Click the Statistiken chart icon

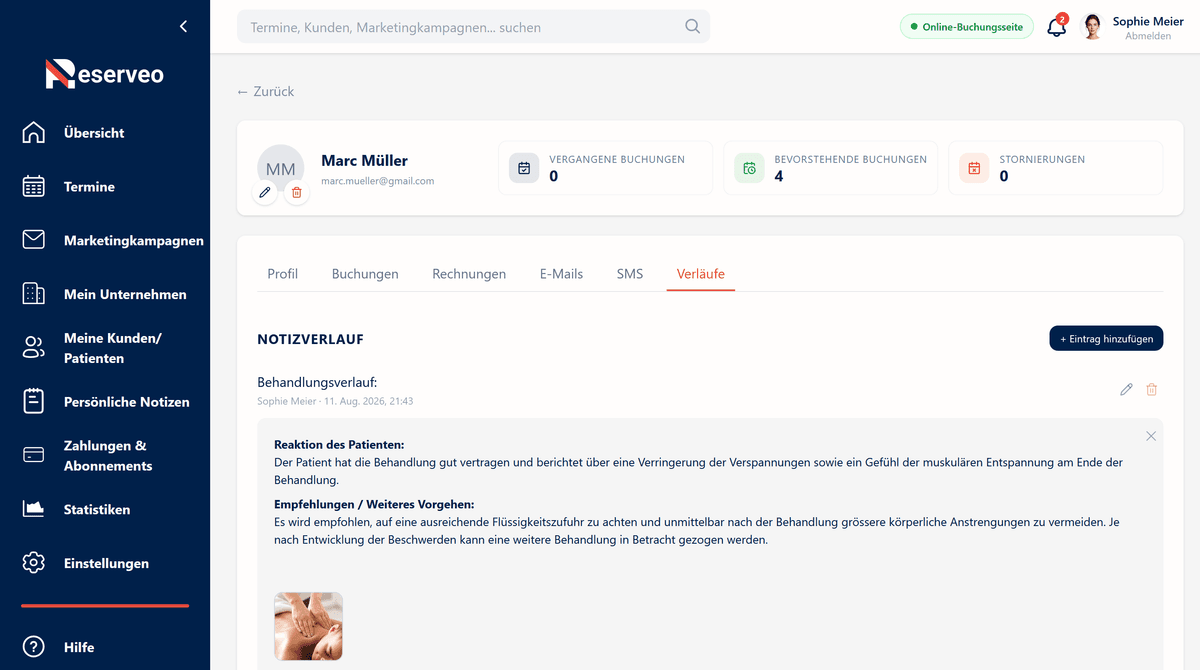[34, 509]
